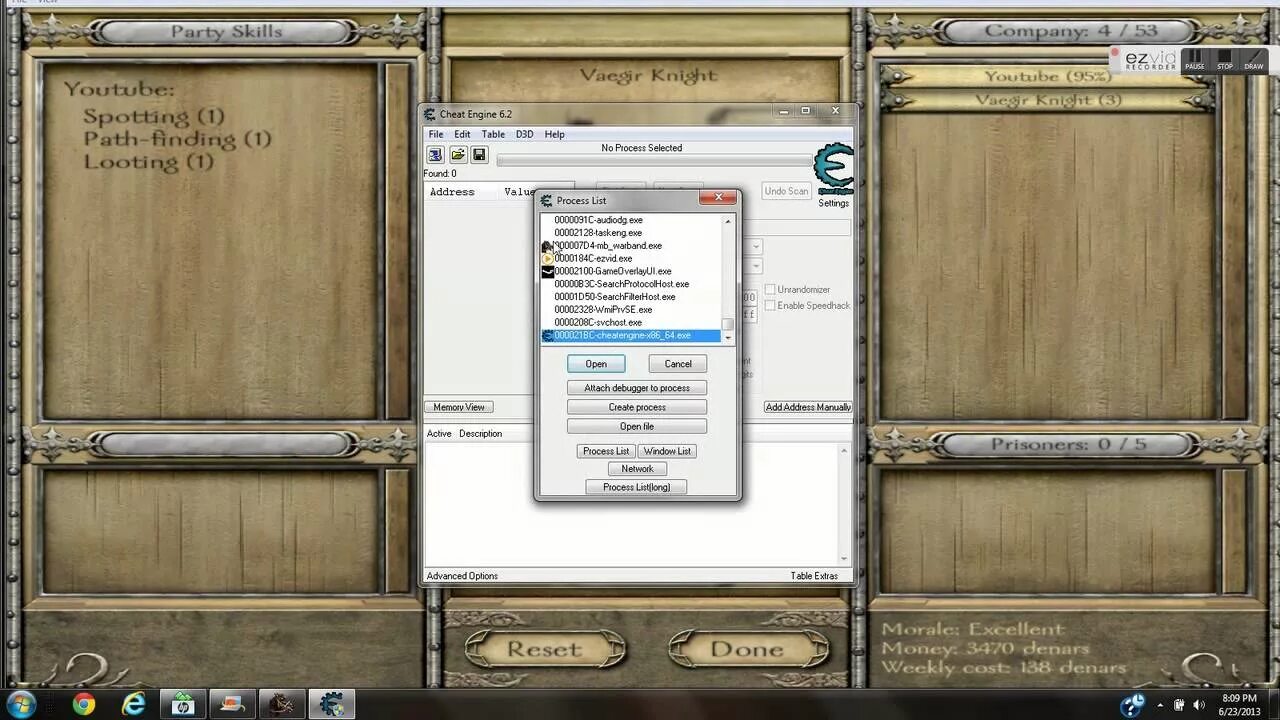Click the Process List button
Screen dimensions: 1280x720
click(606, 451)
